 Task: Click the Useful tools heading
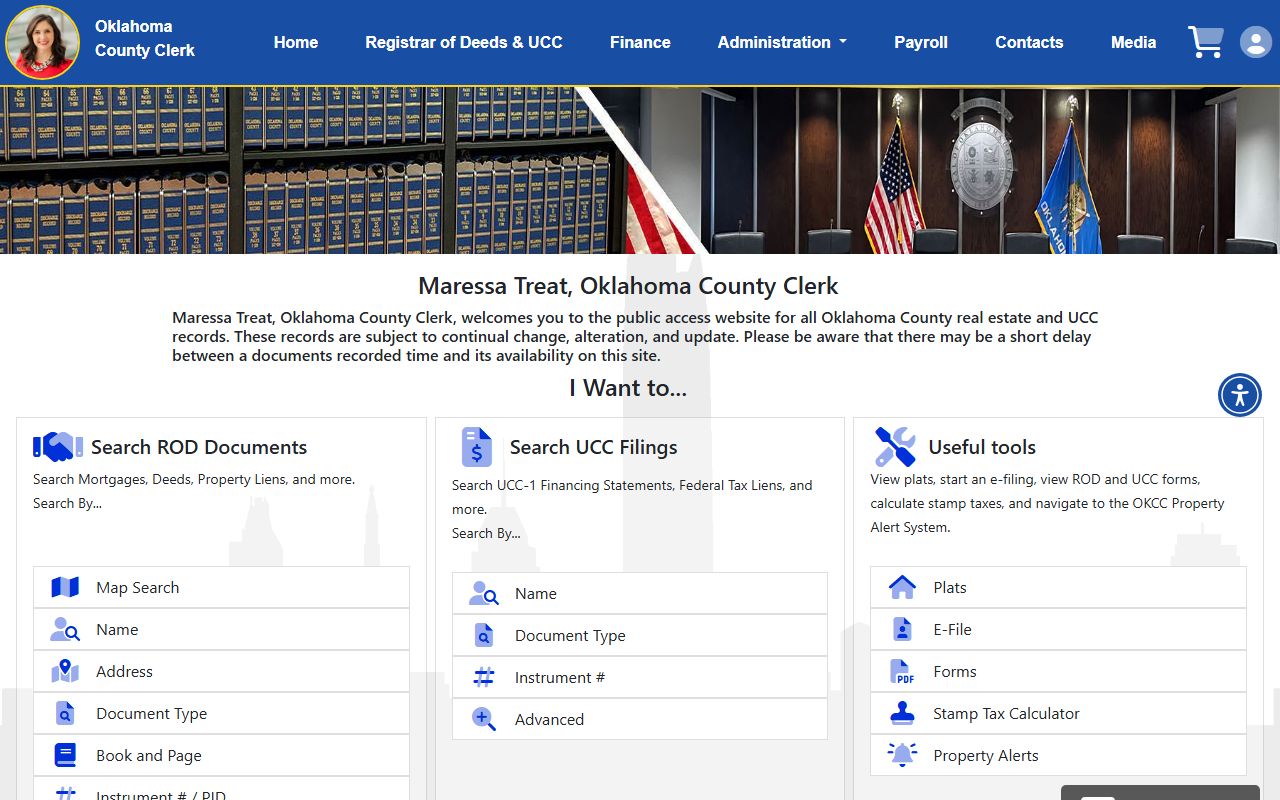click(x=982, y=447)
